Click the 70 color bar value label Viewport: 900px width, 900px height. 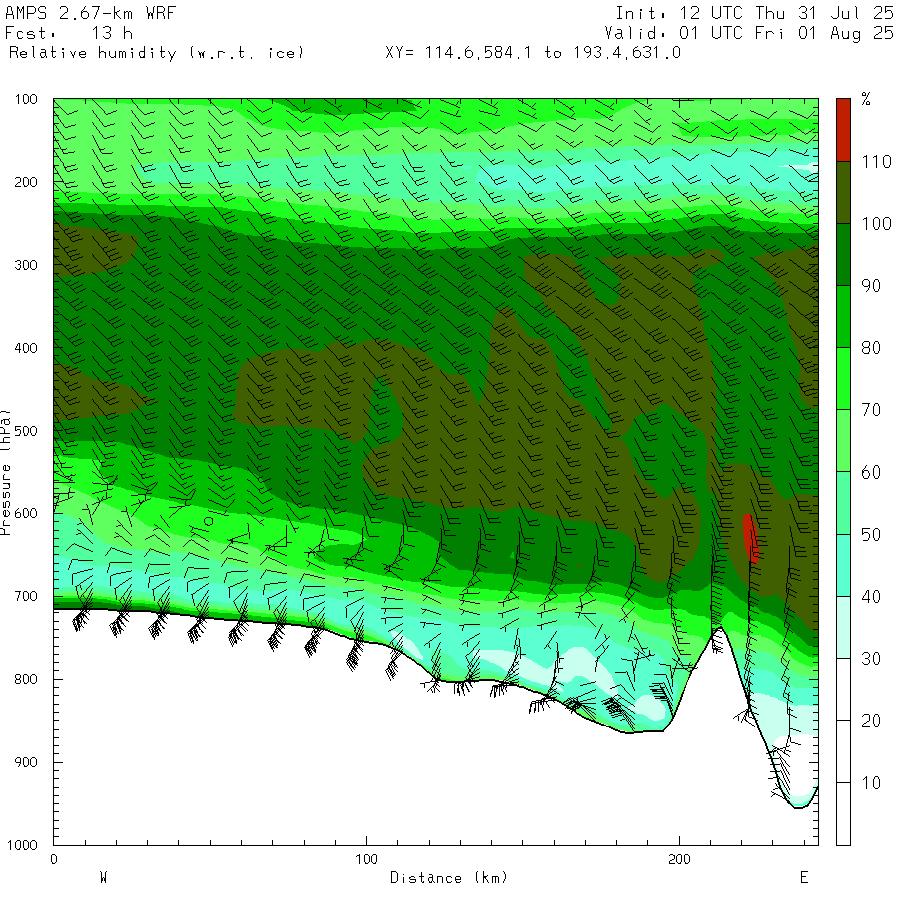[871, 410]
